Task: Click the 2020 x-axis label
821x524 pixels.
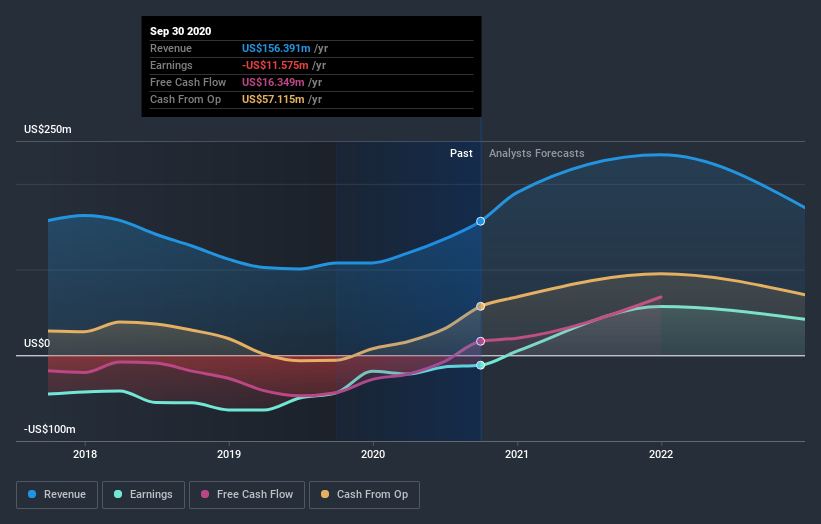Action: [373, 454]
